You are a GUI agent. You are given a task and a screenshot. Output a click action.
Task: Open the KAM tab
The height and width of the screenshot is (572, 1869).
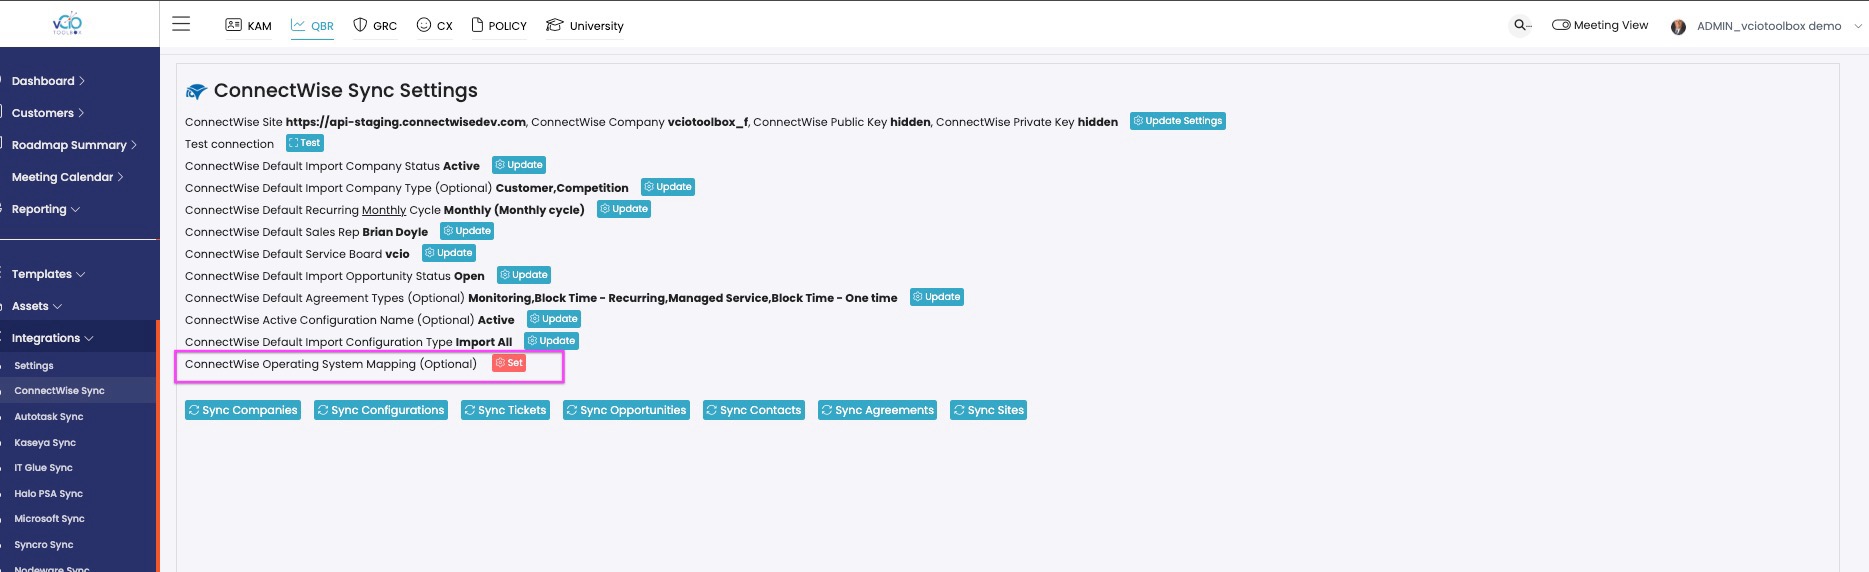click(x=248, y=26)
